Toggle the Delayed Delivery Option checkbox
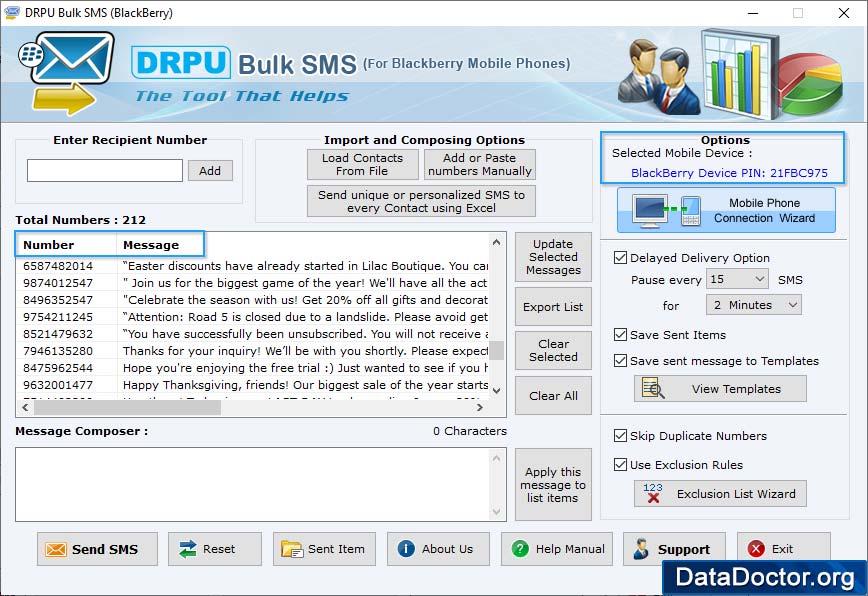The image size is (868, 596). (620, 258)
